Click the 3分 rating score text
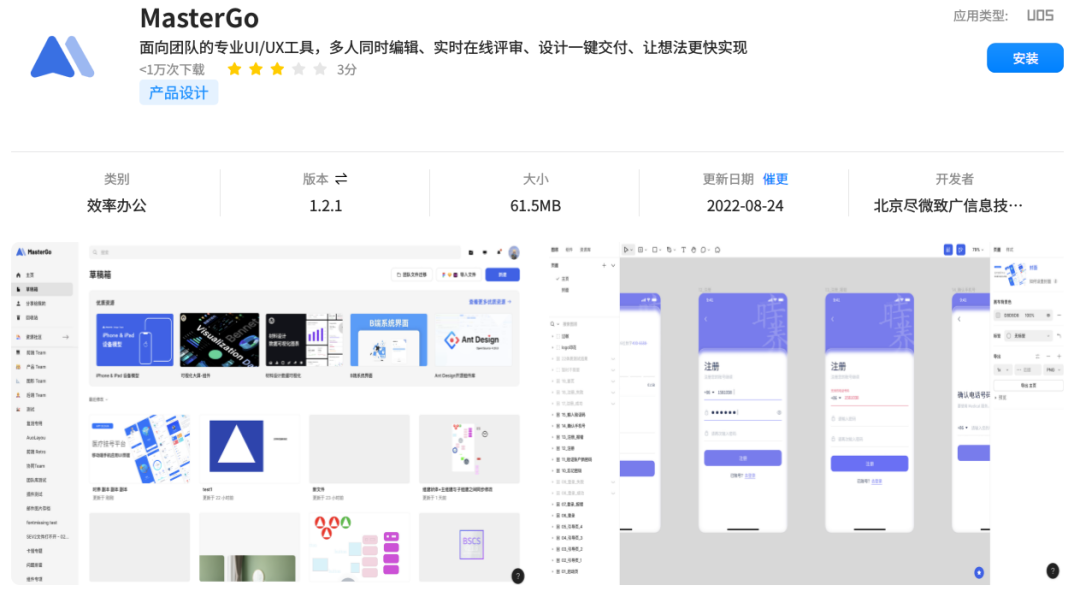 pos(346,70)
